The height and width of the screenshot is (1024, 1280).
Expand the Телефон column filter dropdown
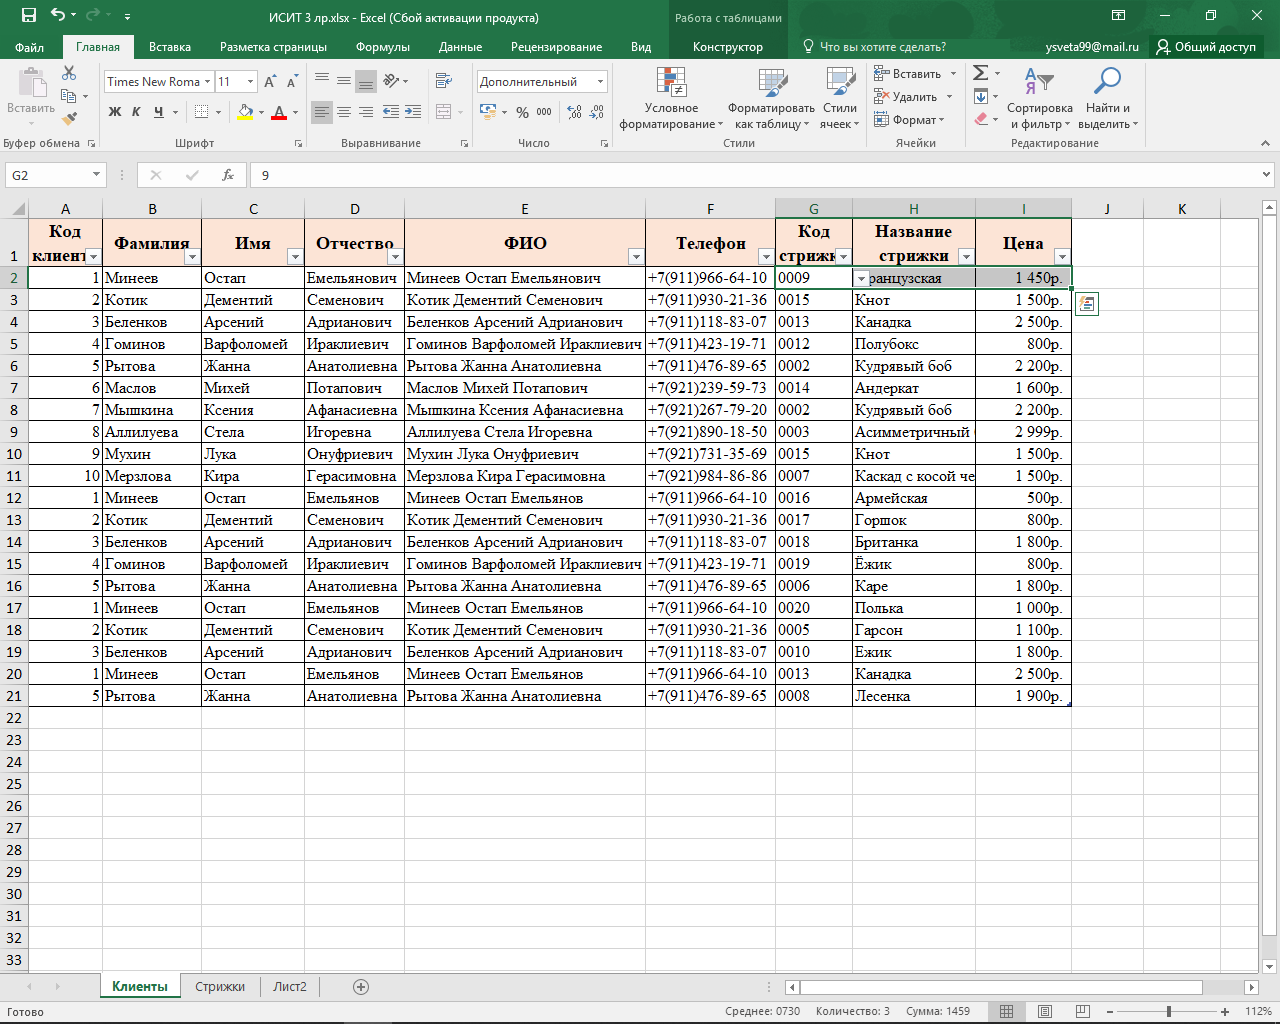[765, 257]
